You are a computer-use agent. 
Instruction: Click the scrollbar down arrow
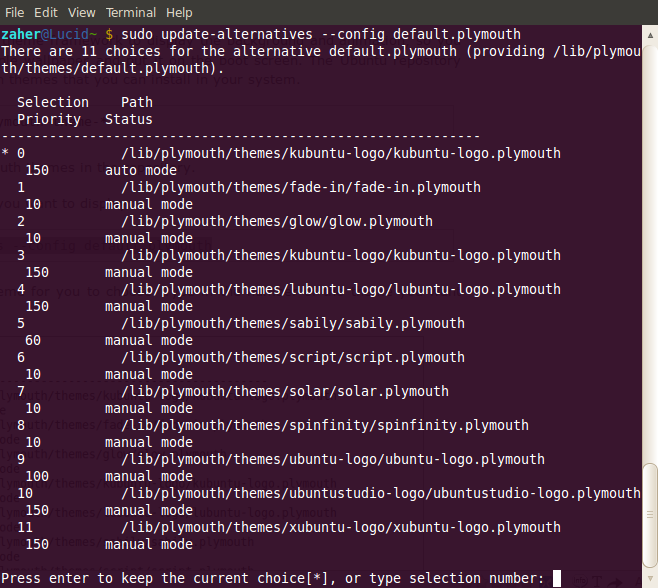(650, 578)
